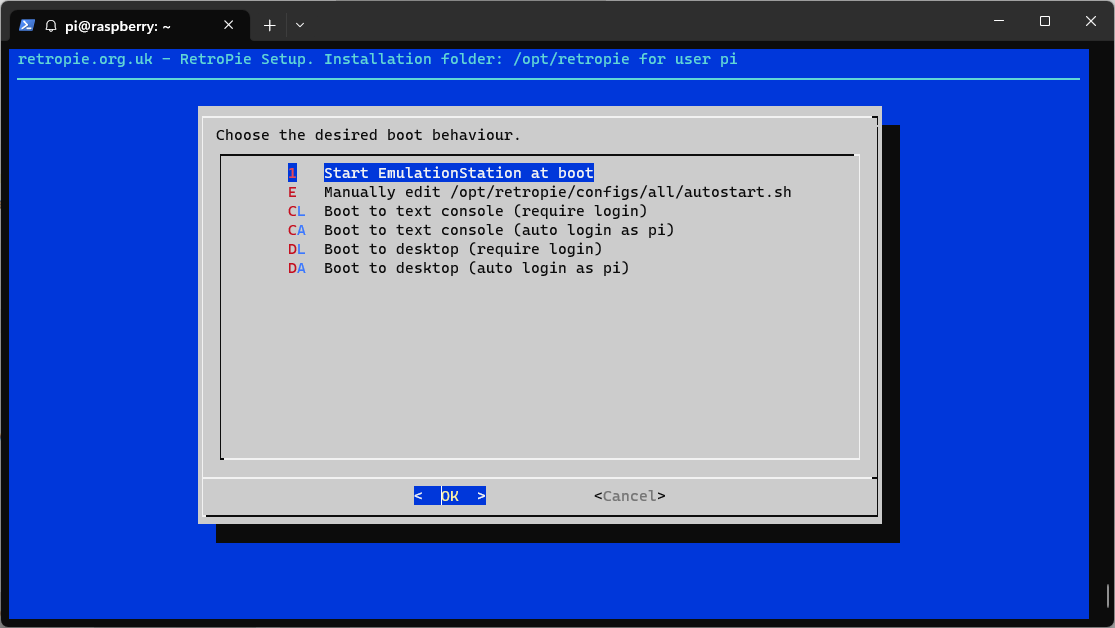Viewport: 1115px width, 628px height.
Task: Click the "E" option tag
Action: (x=292, y=192)
